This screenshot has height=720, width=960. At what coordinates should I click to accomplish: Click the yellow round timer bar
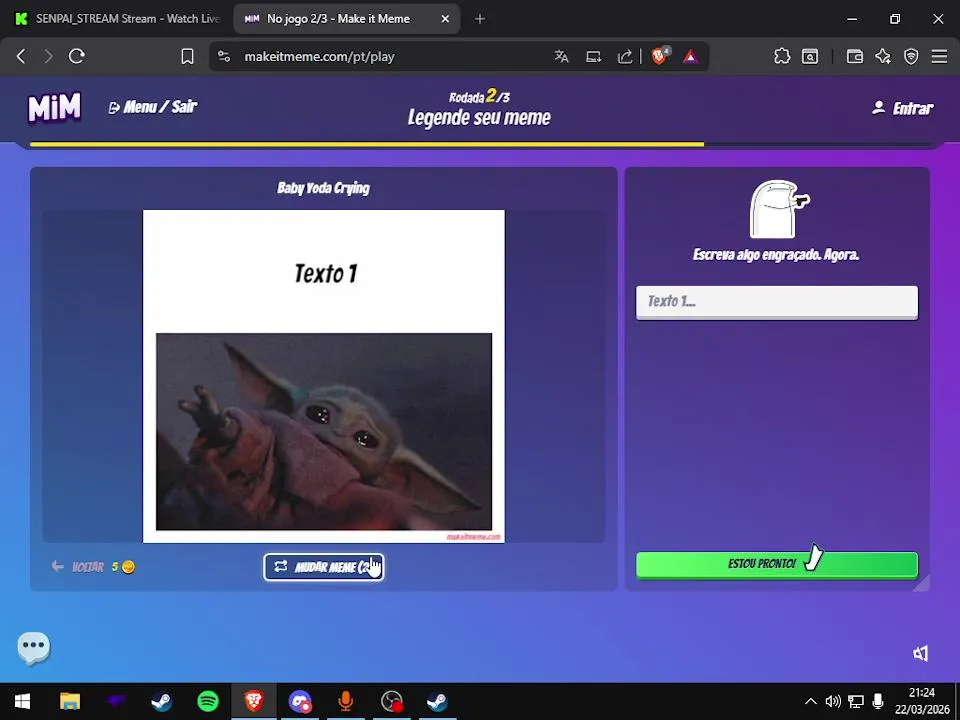coord(367,144)
